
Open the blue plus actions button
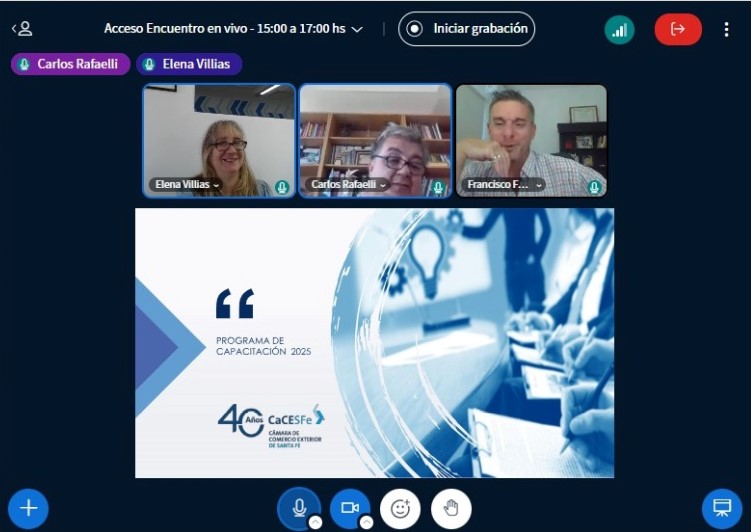pos(28,508)
